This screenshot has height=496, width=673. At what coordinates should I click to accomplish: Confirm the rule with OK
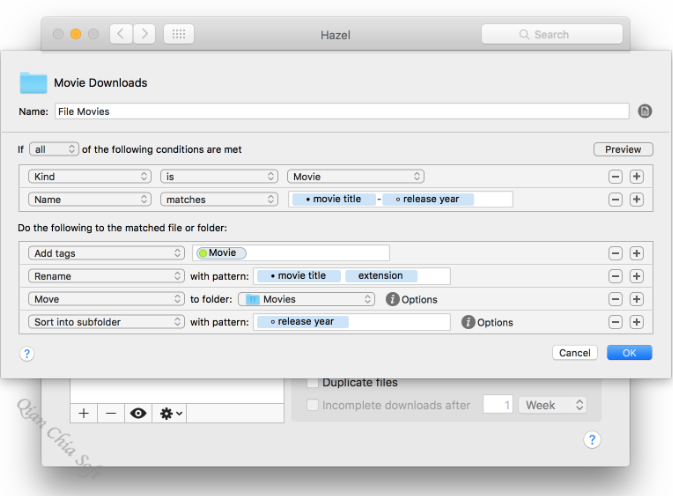coord(629,353)
